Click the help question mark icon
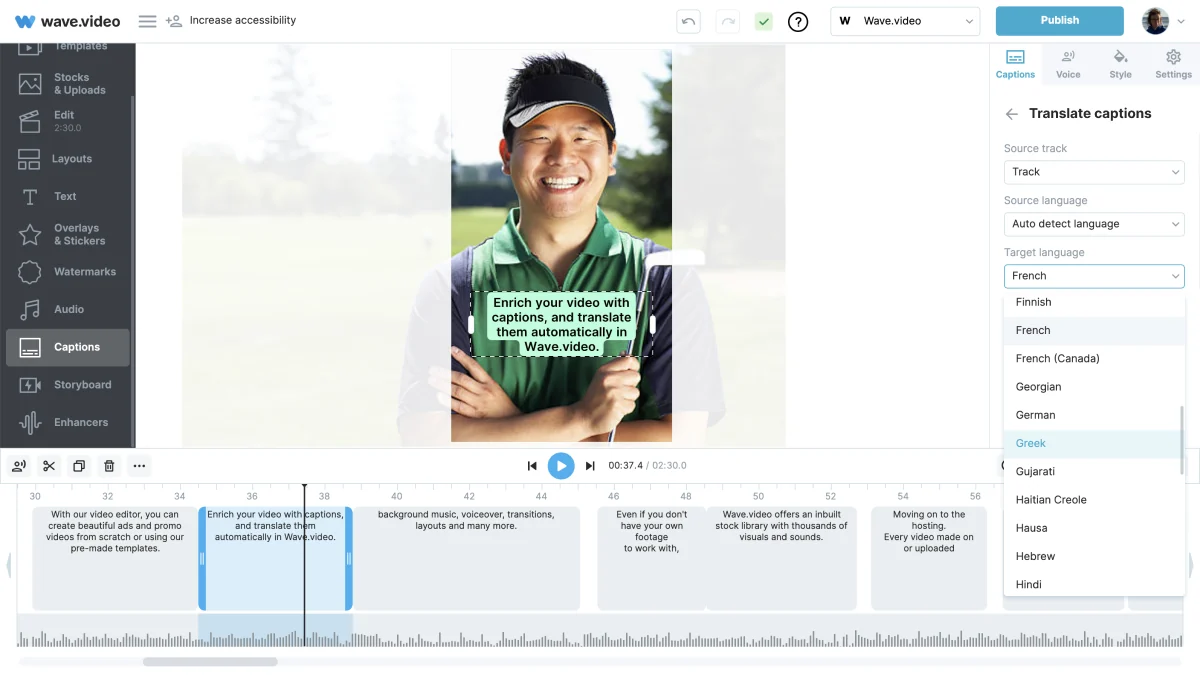The width and height of the screenshot is (1200, 675). click(798, 21)
